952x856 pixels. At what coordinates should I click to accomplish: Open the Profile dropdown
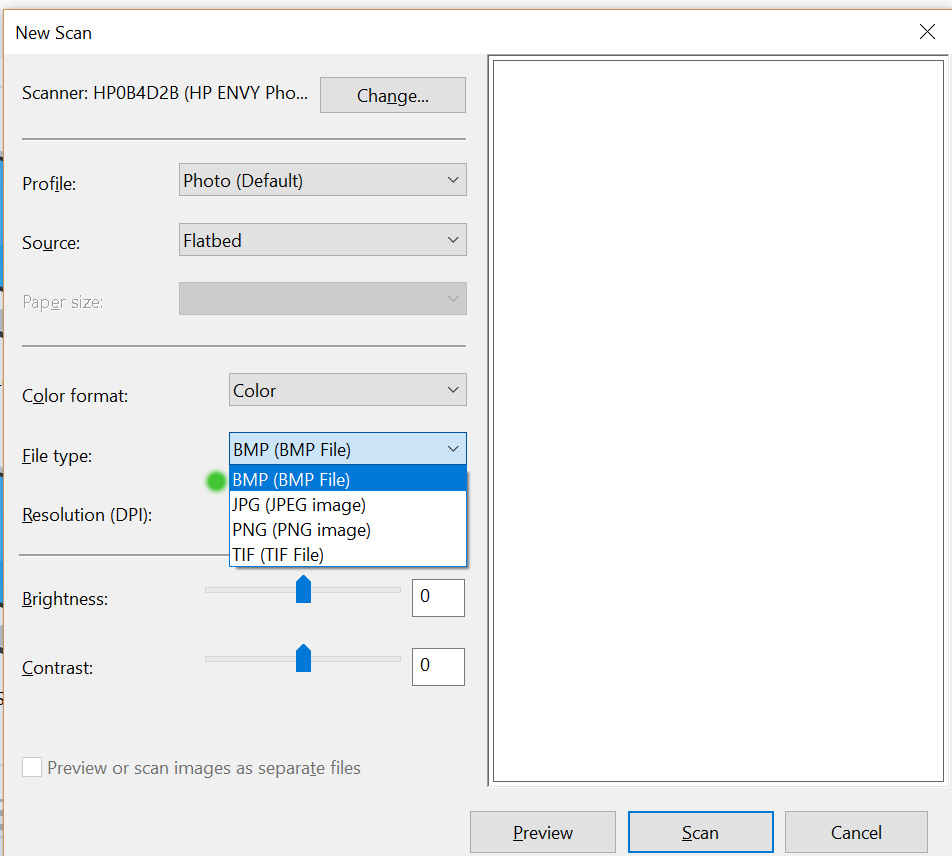[322, 179]
